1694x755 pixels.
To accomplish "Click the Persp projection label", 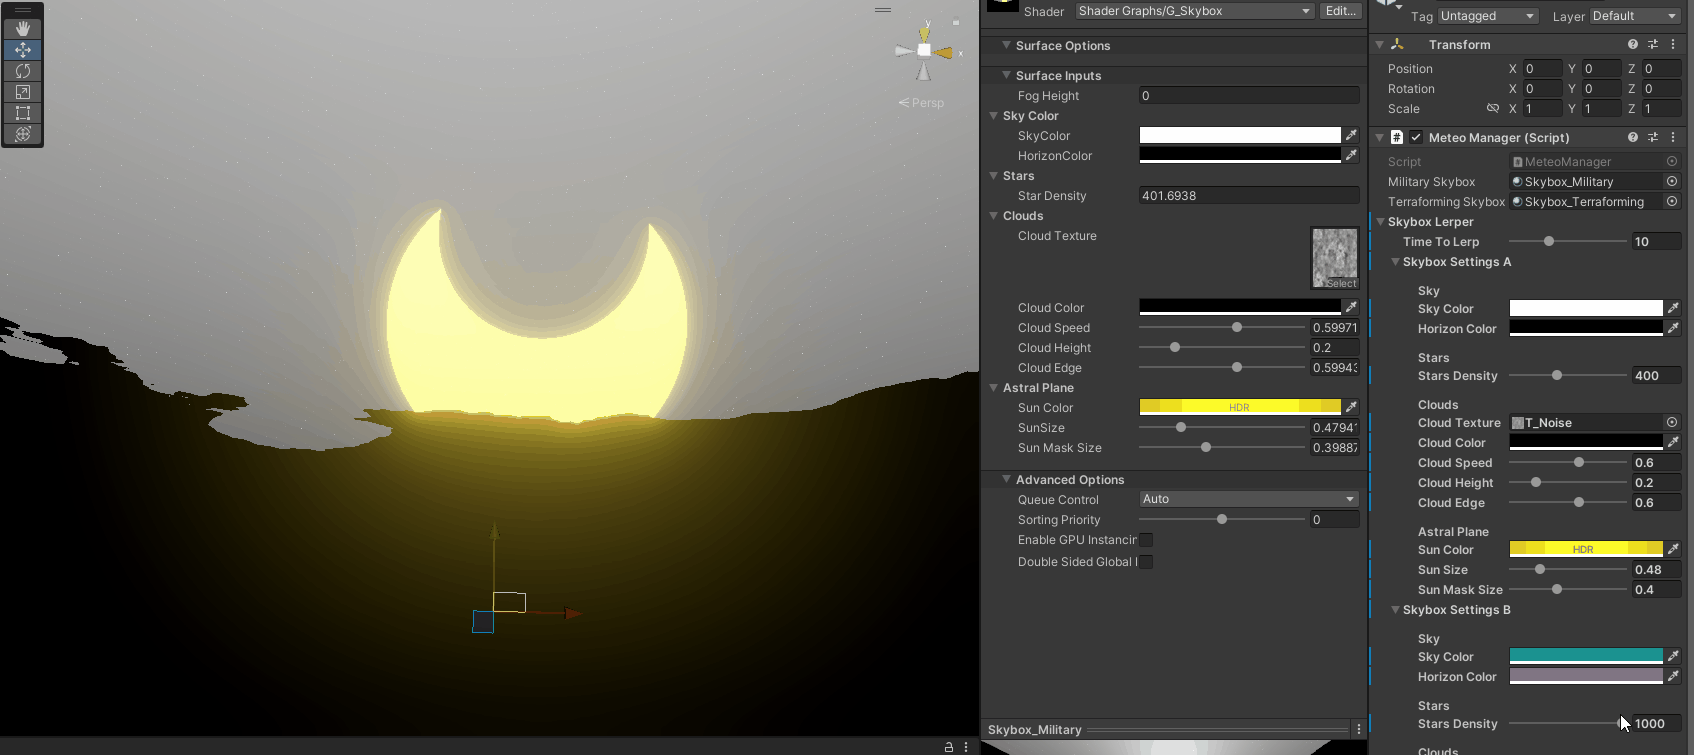I will tap(927, 103).
